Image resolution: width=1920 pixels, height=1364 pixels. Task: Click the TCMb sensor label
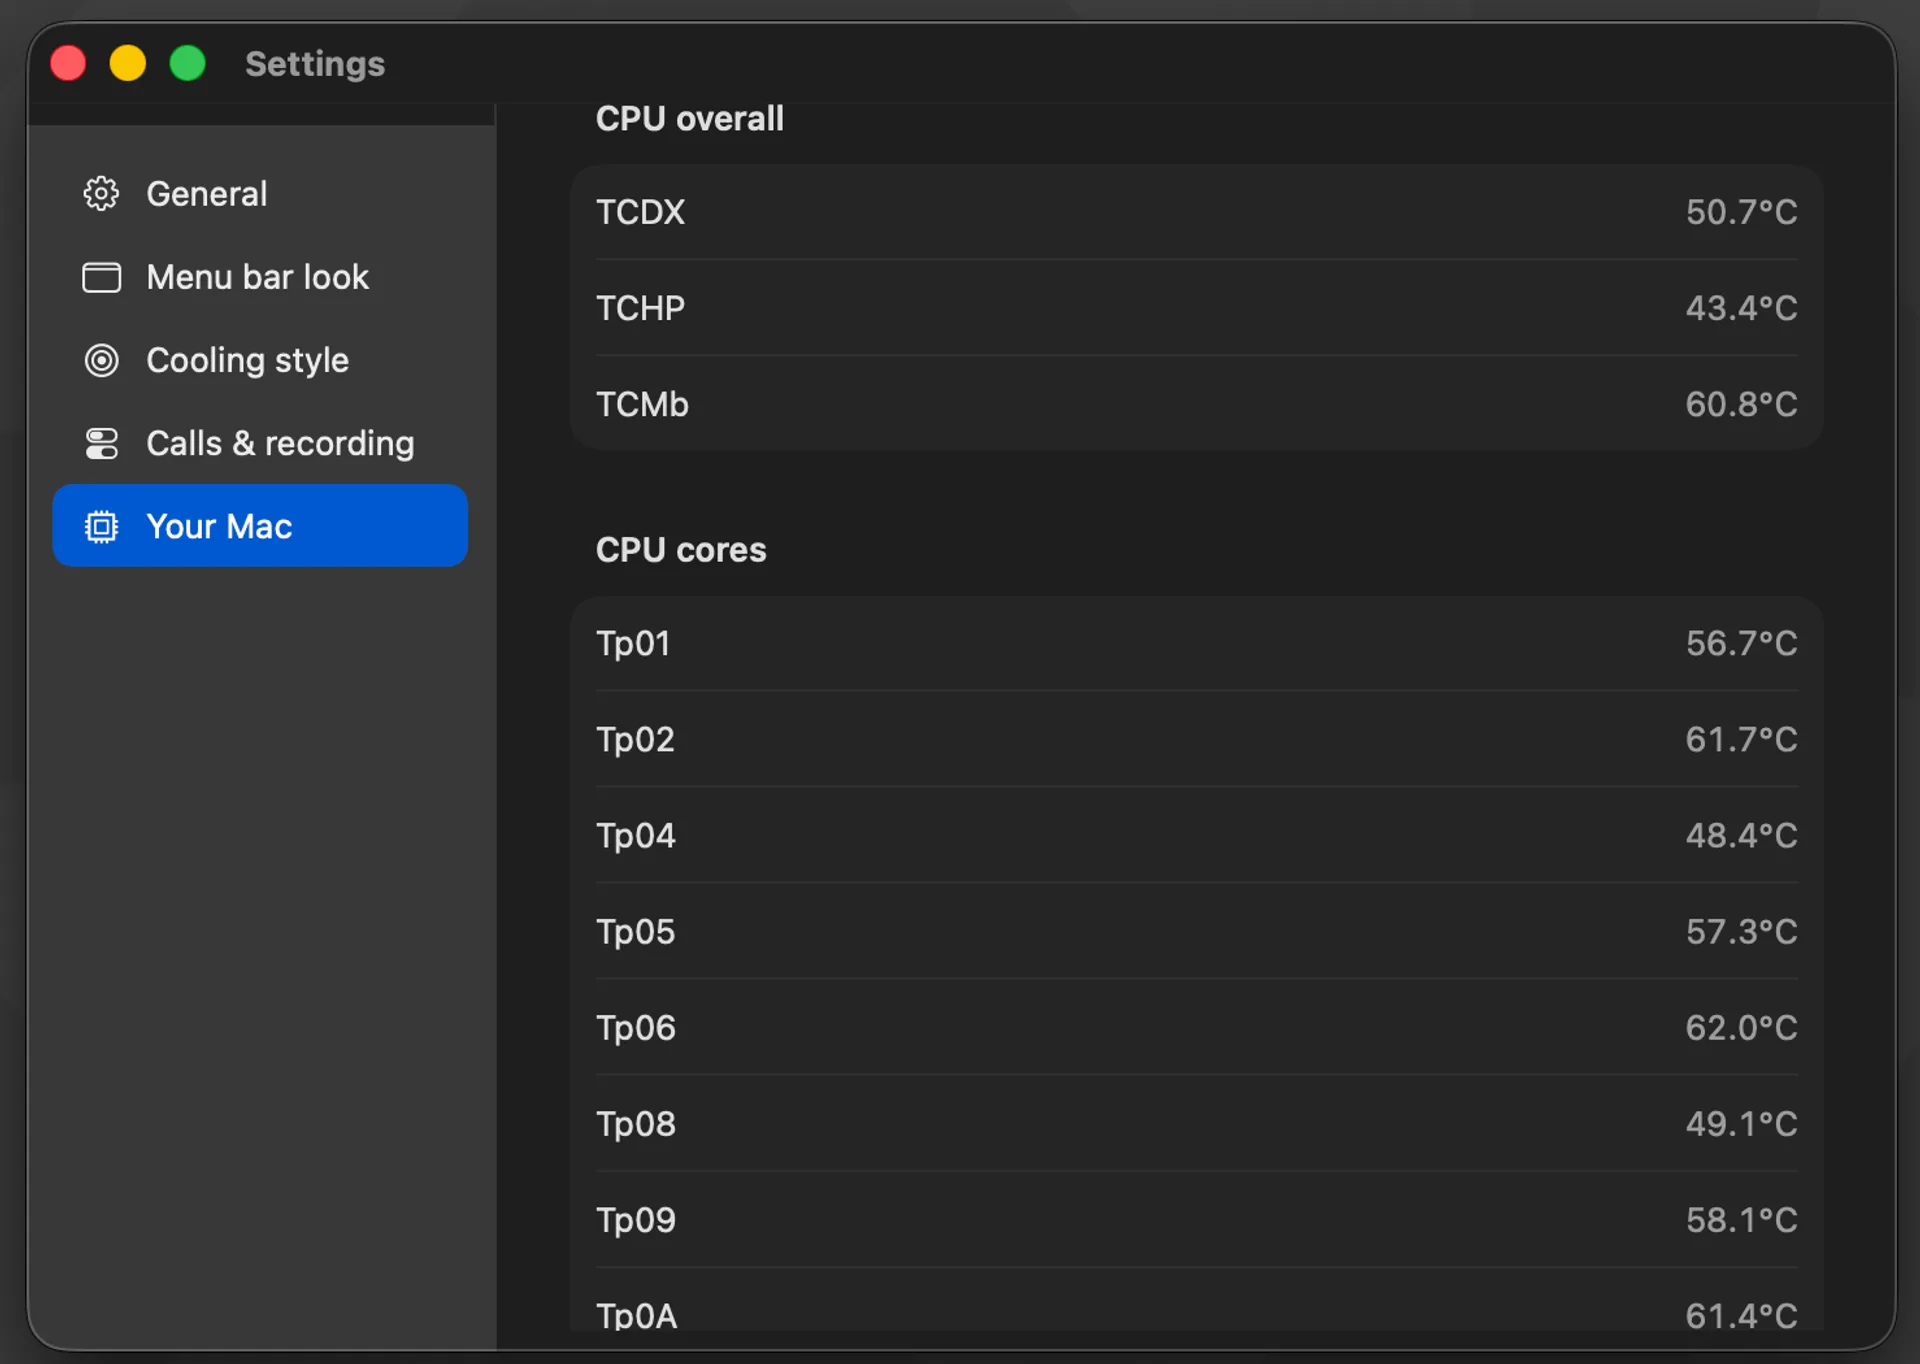pos(642,404)
